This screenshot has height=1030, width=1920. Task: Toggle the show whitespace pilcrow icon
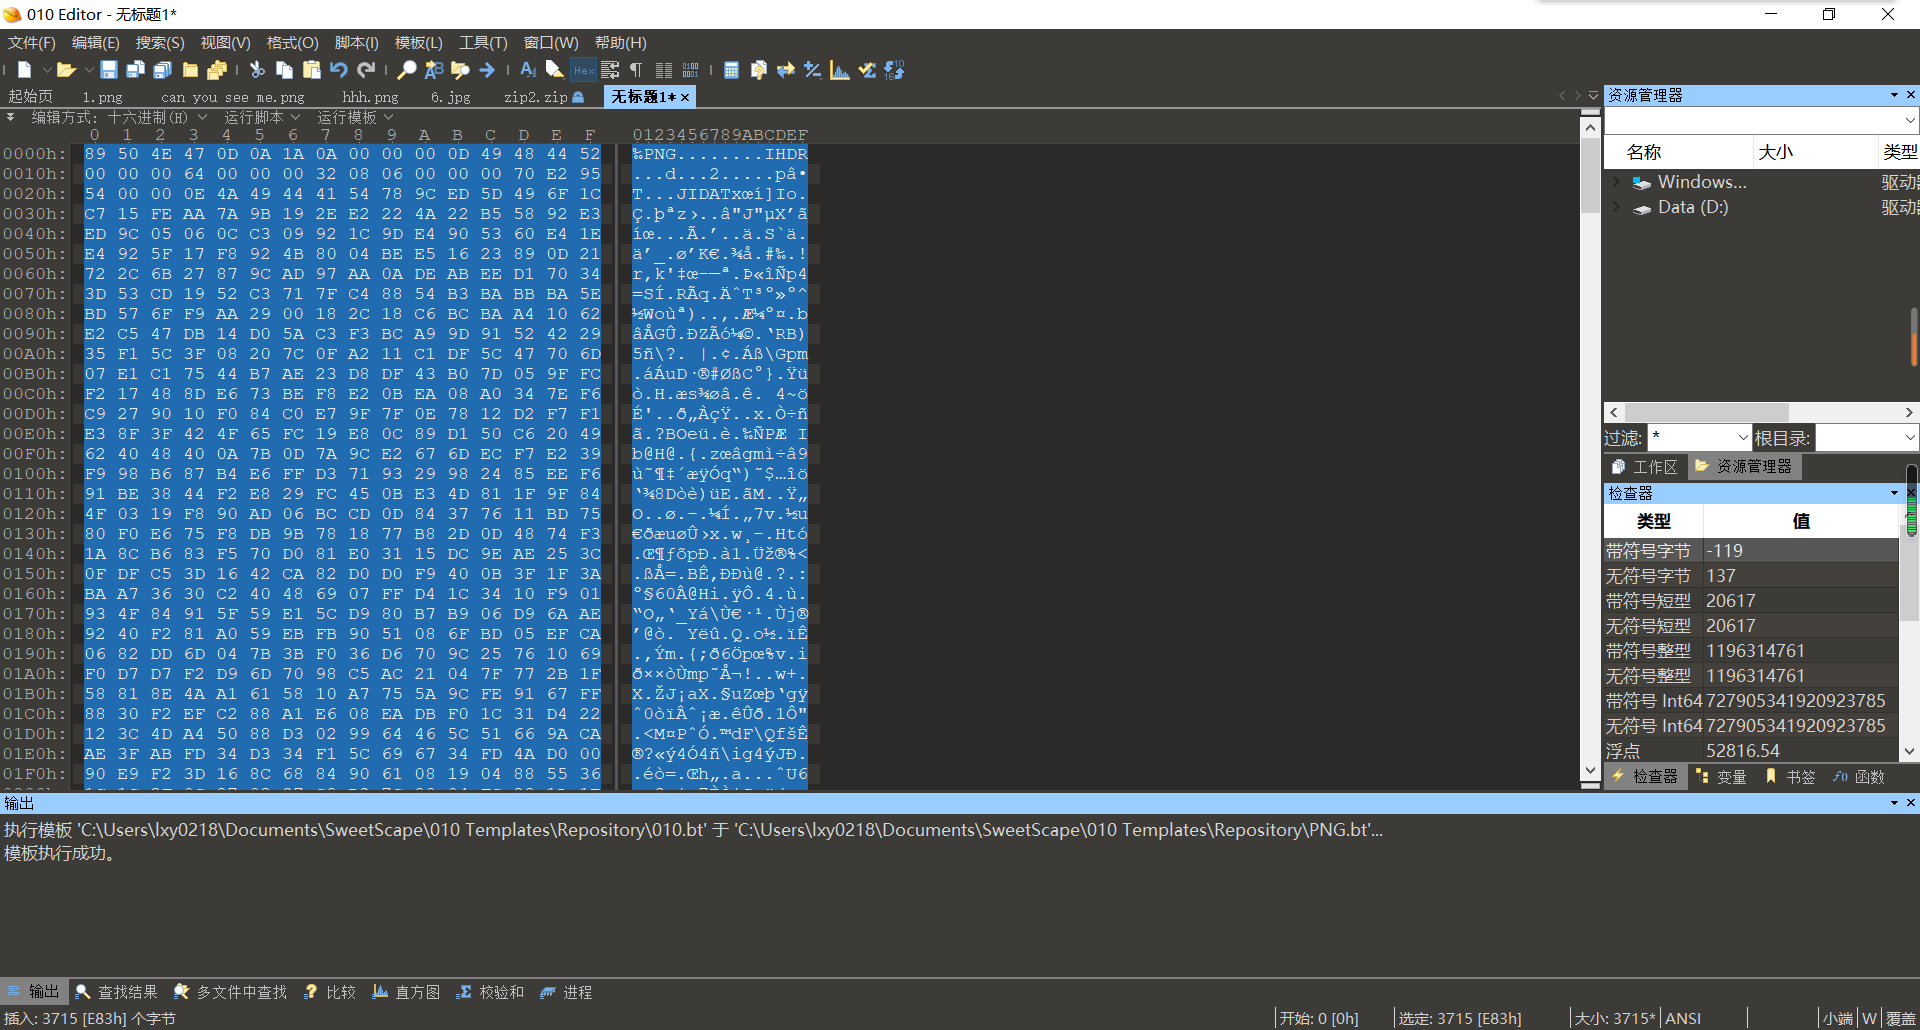[x=636, y=70]
